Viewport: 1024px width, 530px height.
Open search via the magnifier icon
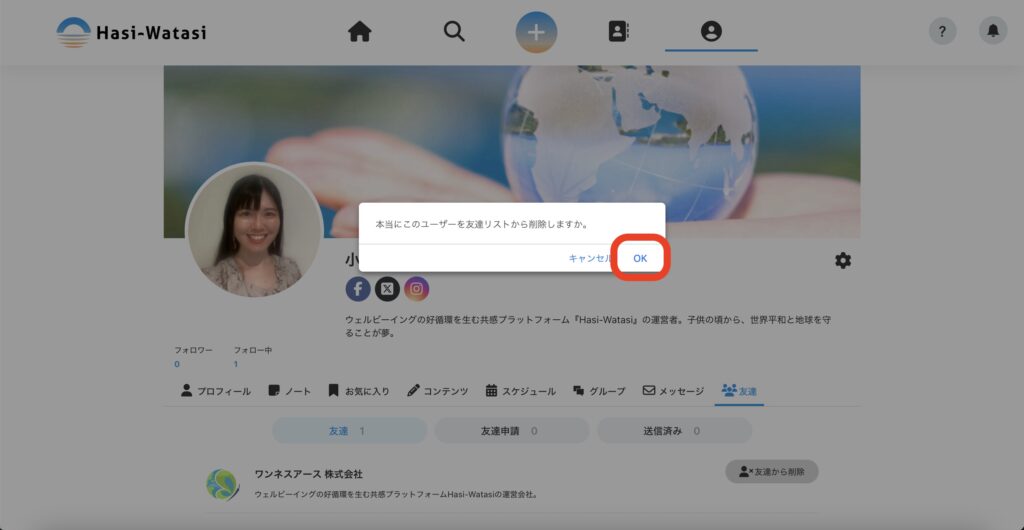[454, 32]
